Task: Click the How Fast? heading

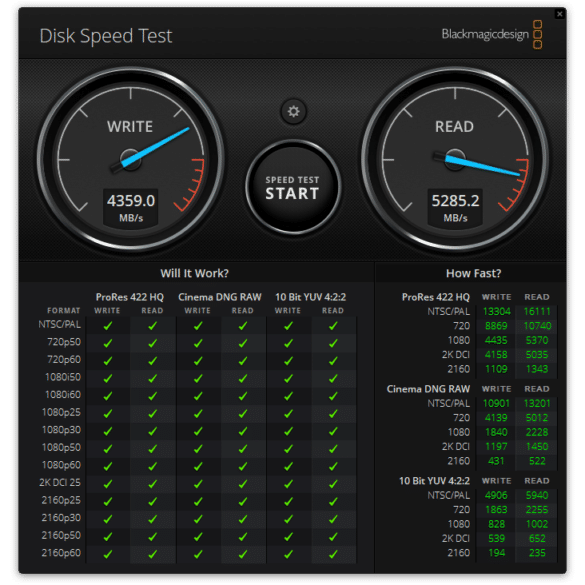Action: (x=473, y=273)
